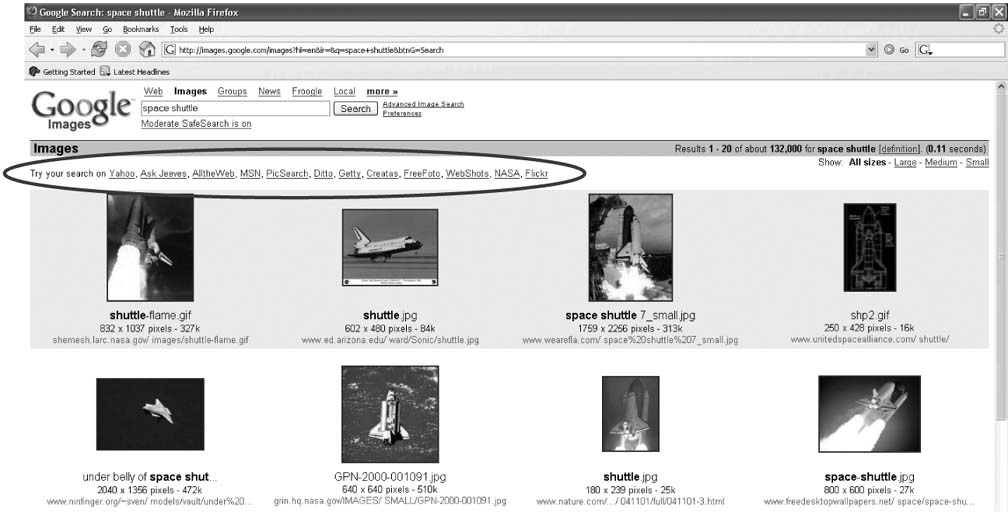Open the Advanced Image Search link
1008x512 pixels.
click(423, 104)
